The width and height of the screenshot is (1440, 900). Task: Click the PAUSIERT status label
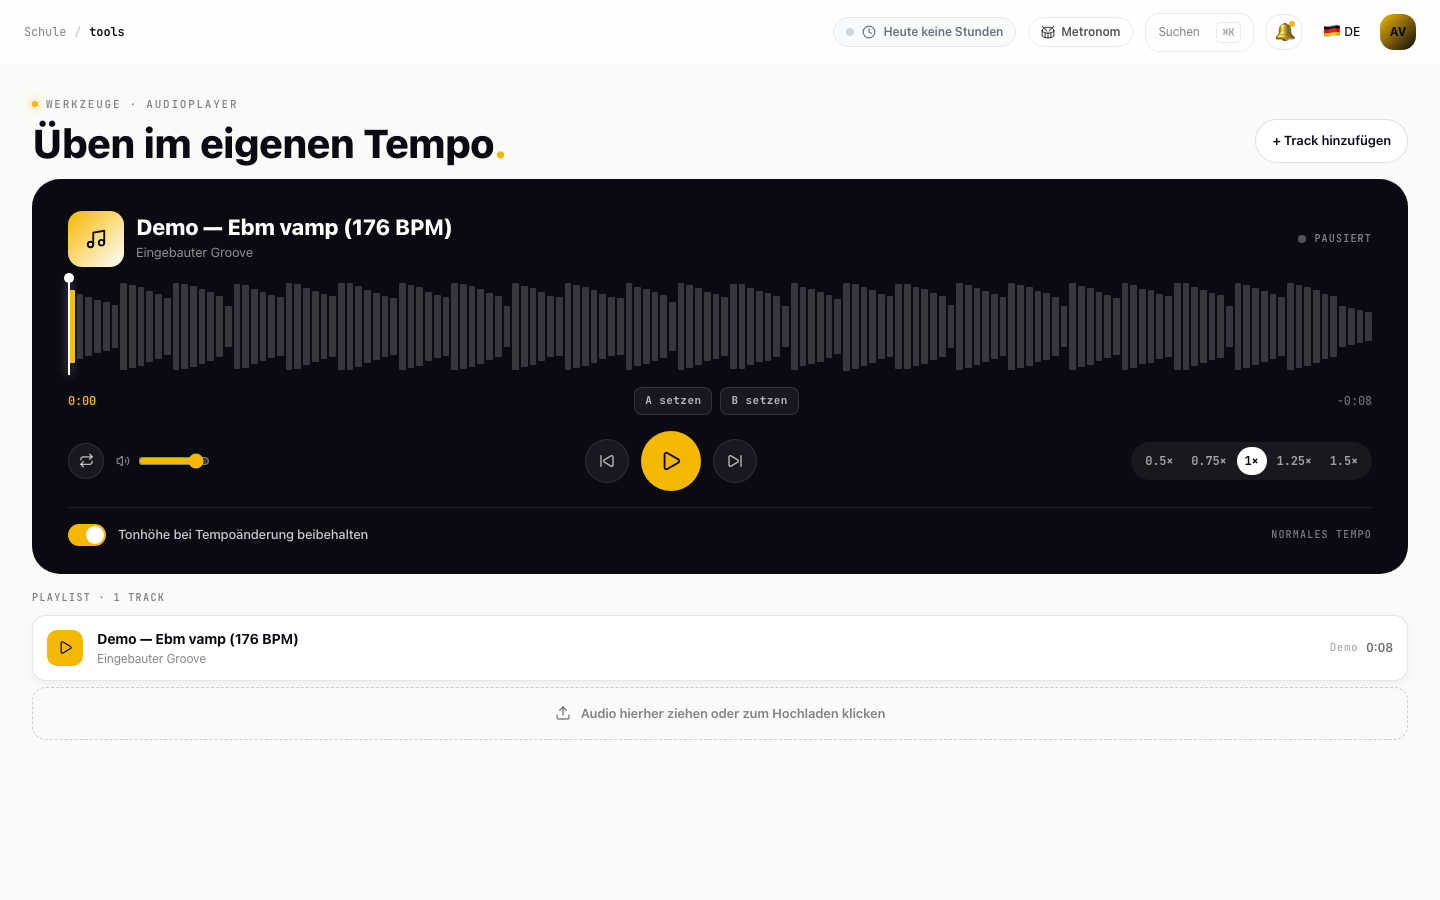coord(1334,239)
